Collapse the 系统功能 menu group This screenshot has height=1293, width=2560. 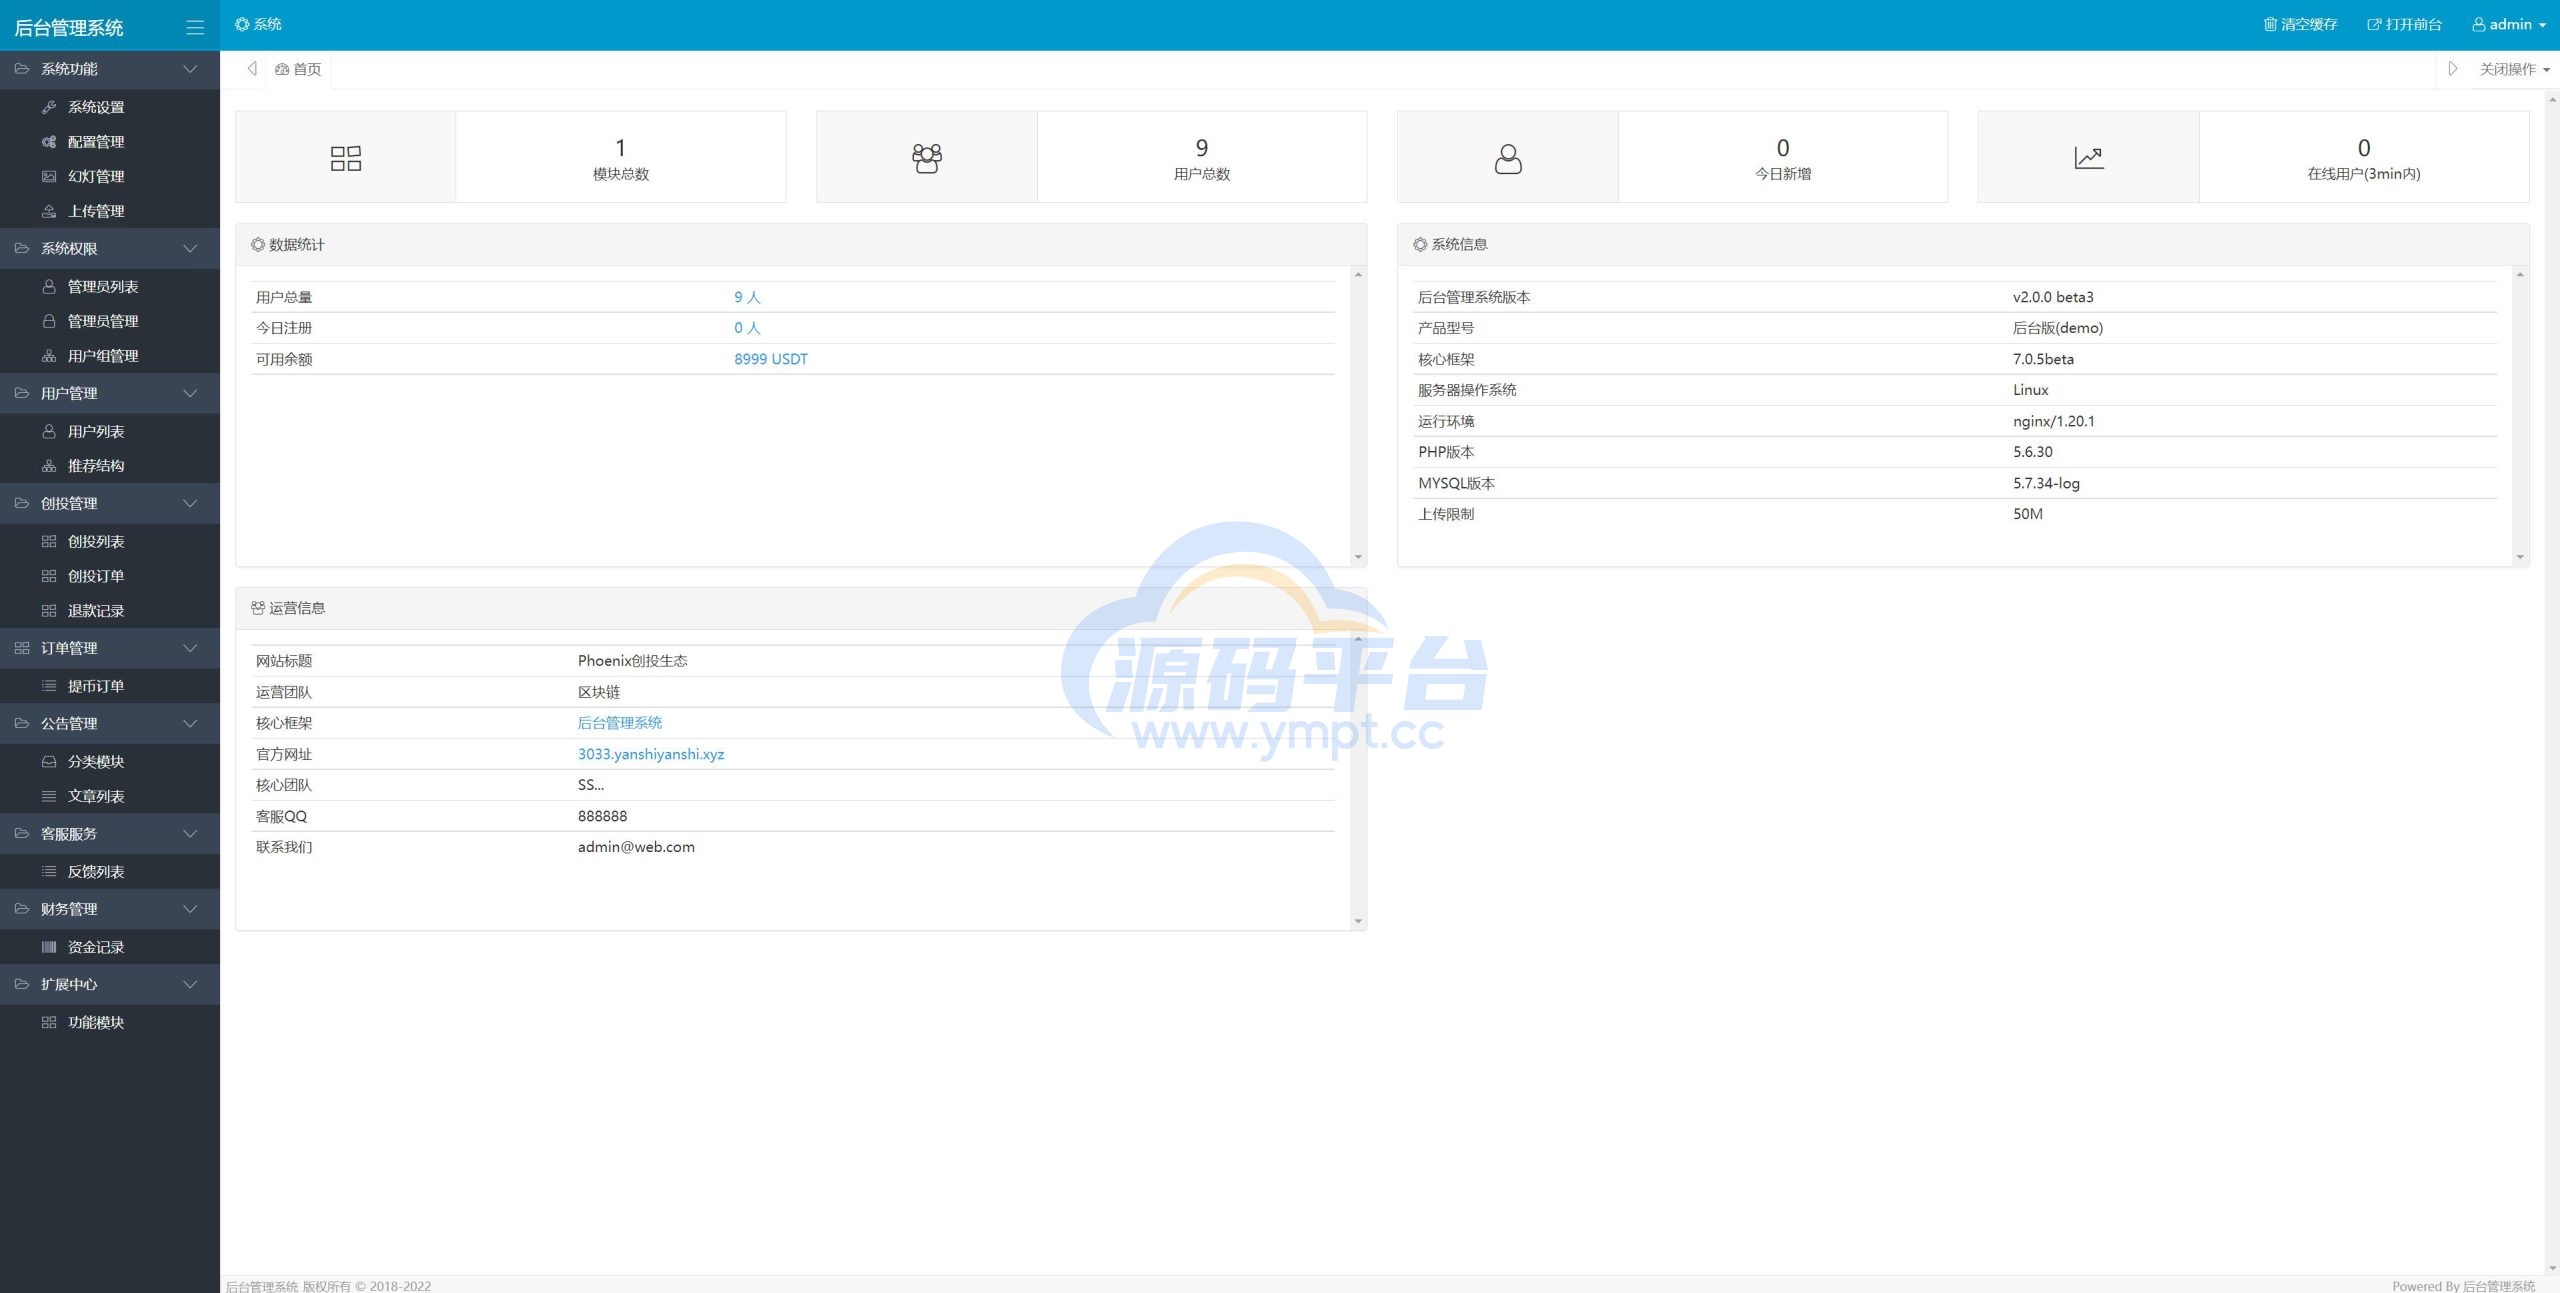(x=110, y=69)
